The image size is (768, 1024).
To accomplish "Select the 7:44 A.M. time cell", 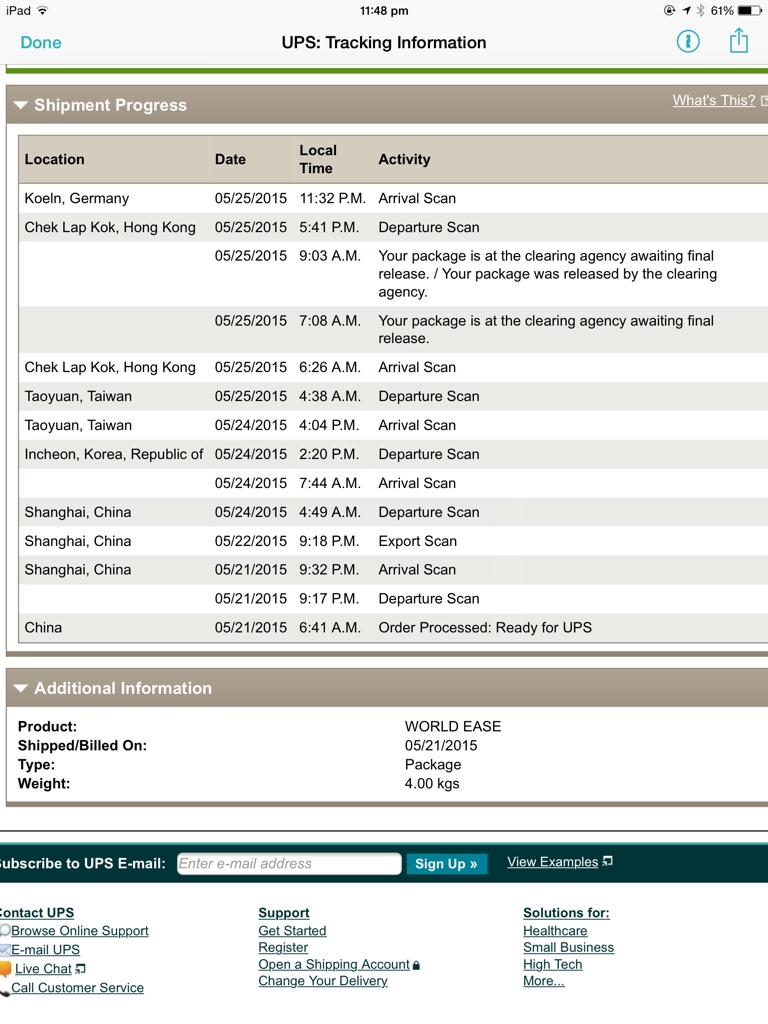I will 330,483.
